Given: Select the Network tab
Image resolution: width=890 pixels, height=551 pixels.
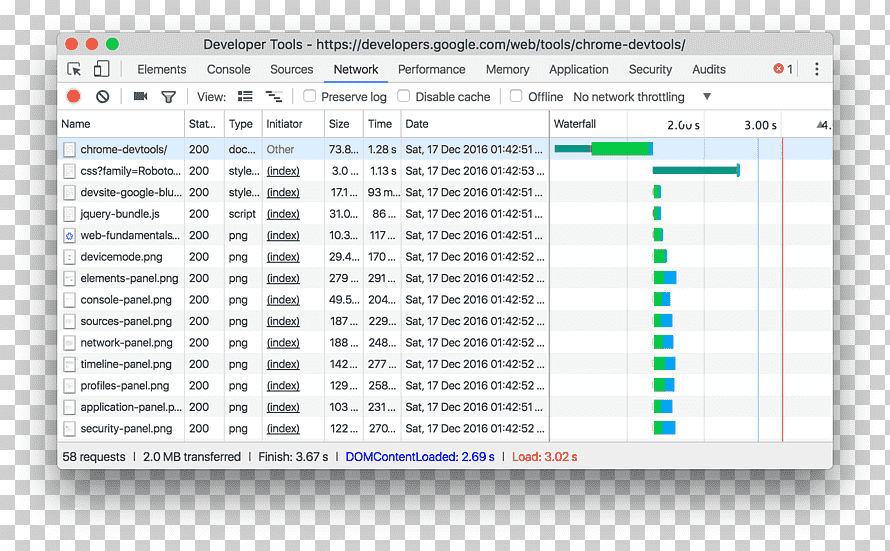Looking at the screenshot, I should tap(356, 69).
